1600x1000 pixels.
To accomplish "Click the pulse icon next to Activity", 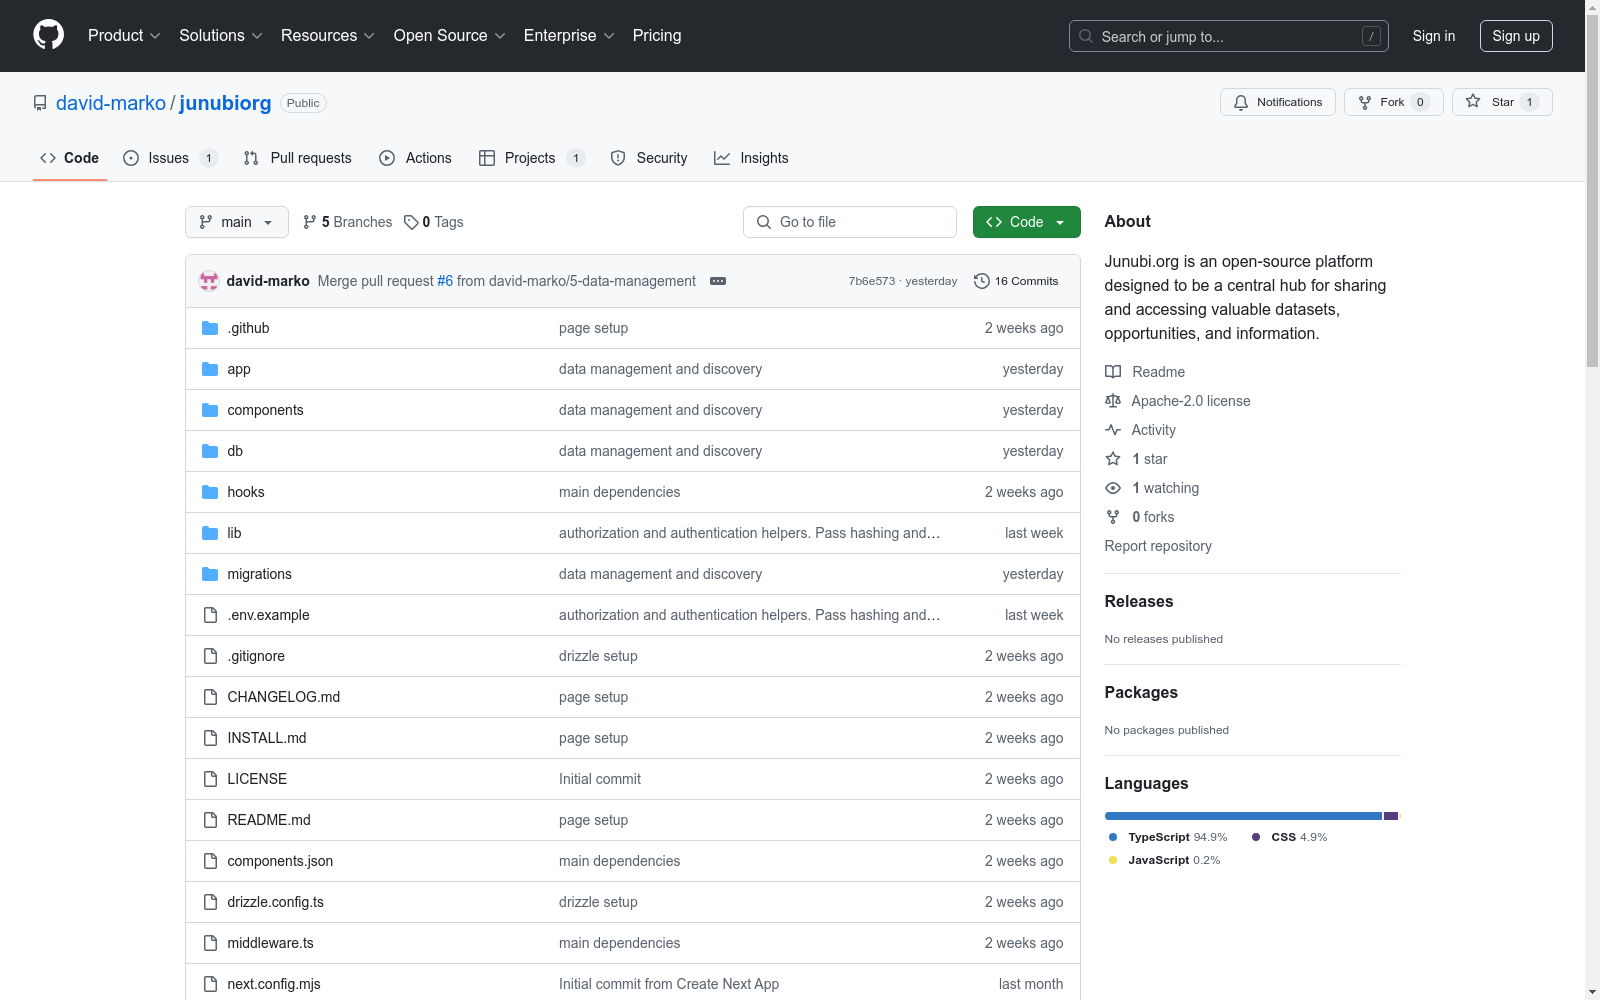I will [x=1113, y=430].
